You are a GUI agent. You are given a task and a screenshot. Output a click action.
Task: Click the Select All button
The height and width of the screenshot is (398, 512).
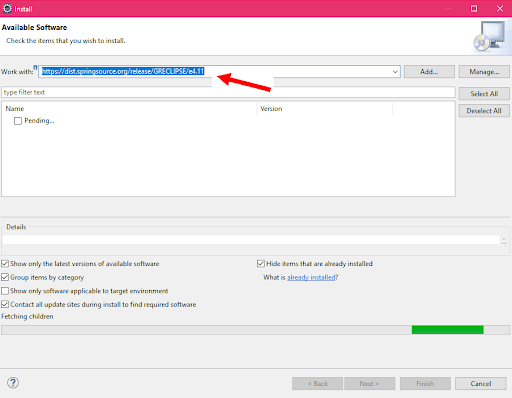[x=484, y=94]
